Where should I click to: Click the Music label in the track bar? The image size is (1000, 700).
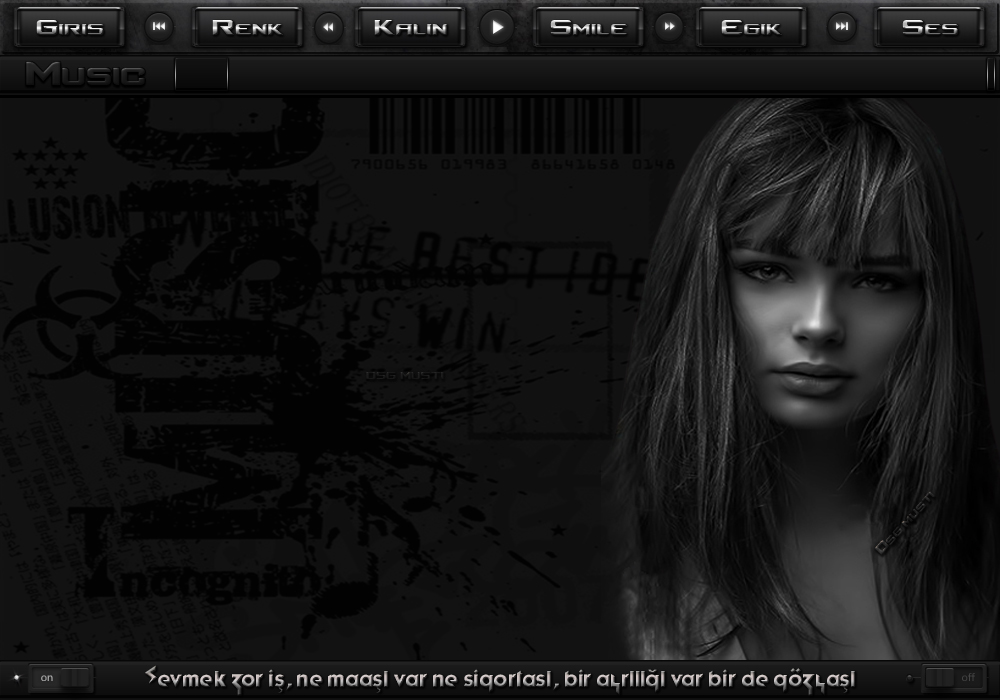tap(85, 74)
